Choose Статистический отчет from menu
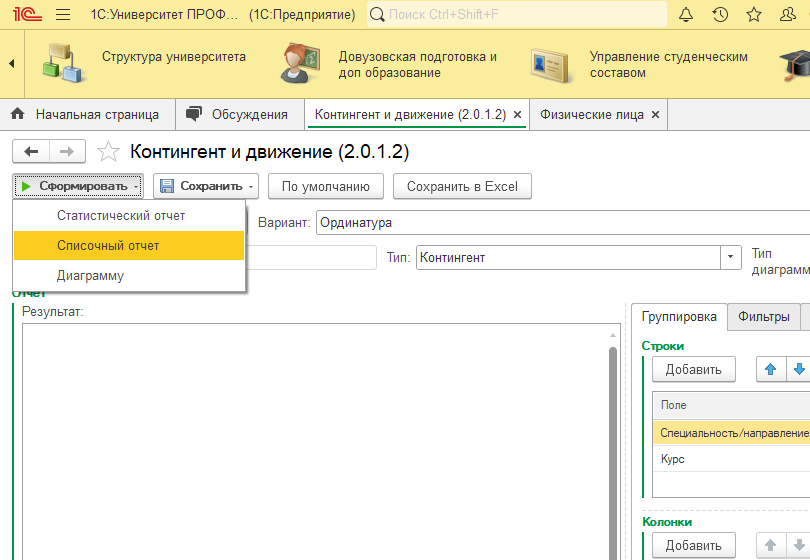The image size is (810, 560). click(121, 216)
